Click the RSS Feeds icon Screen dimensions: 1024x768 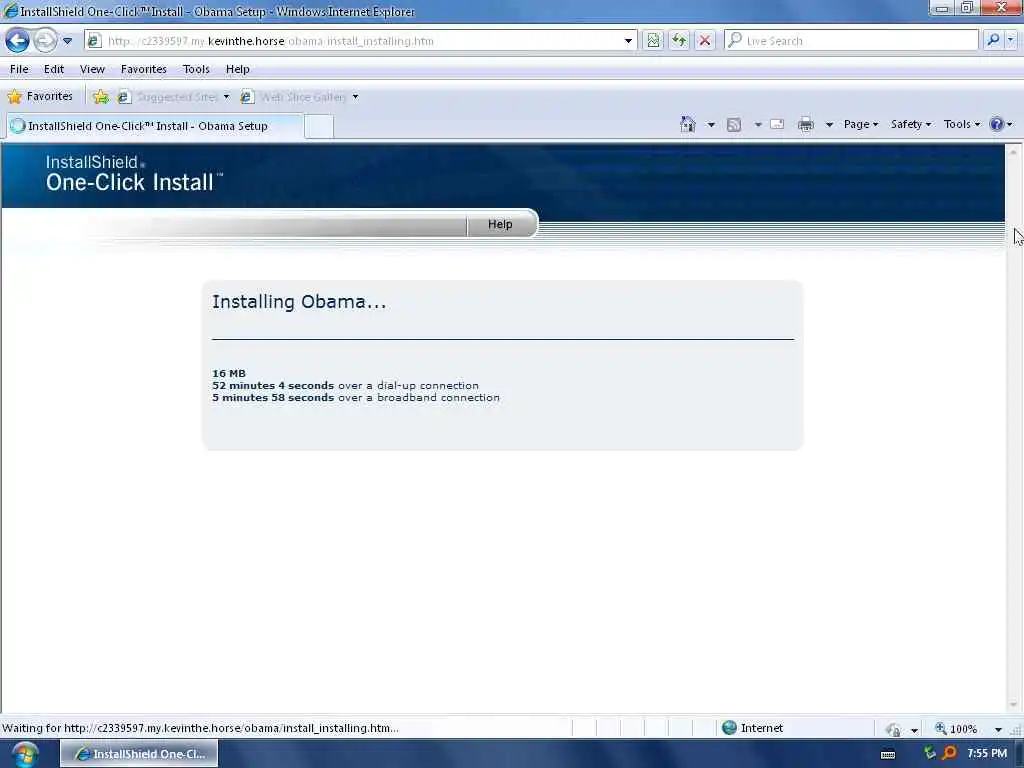[x=734, y=125]
